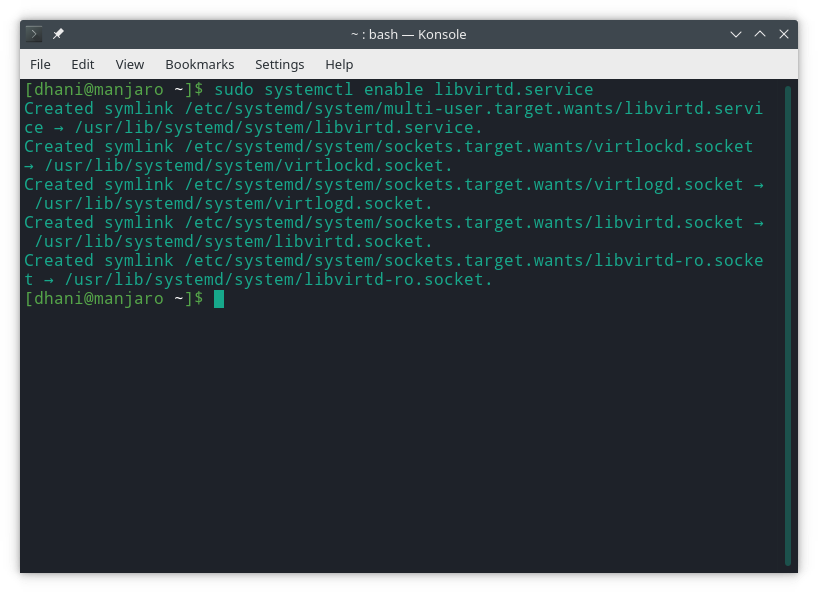Image resolution: width=818 pixels, height=593 pixels.
Task: Click the '/usr/lib/systemd/system/libvirtd.service.' path text
Action: [x=279, y=127]
